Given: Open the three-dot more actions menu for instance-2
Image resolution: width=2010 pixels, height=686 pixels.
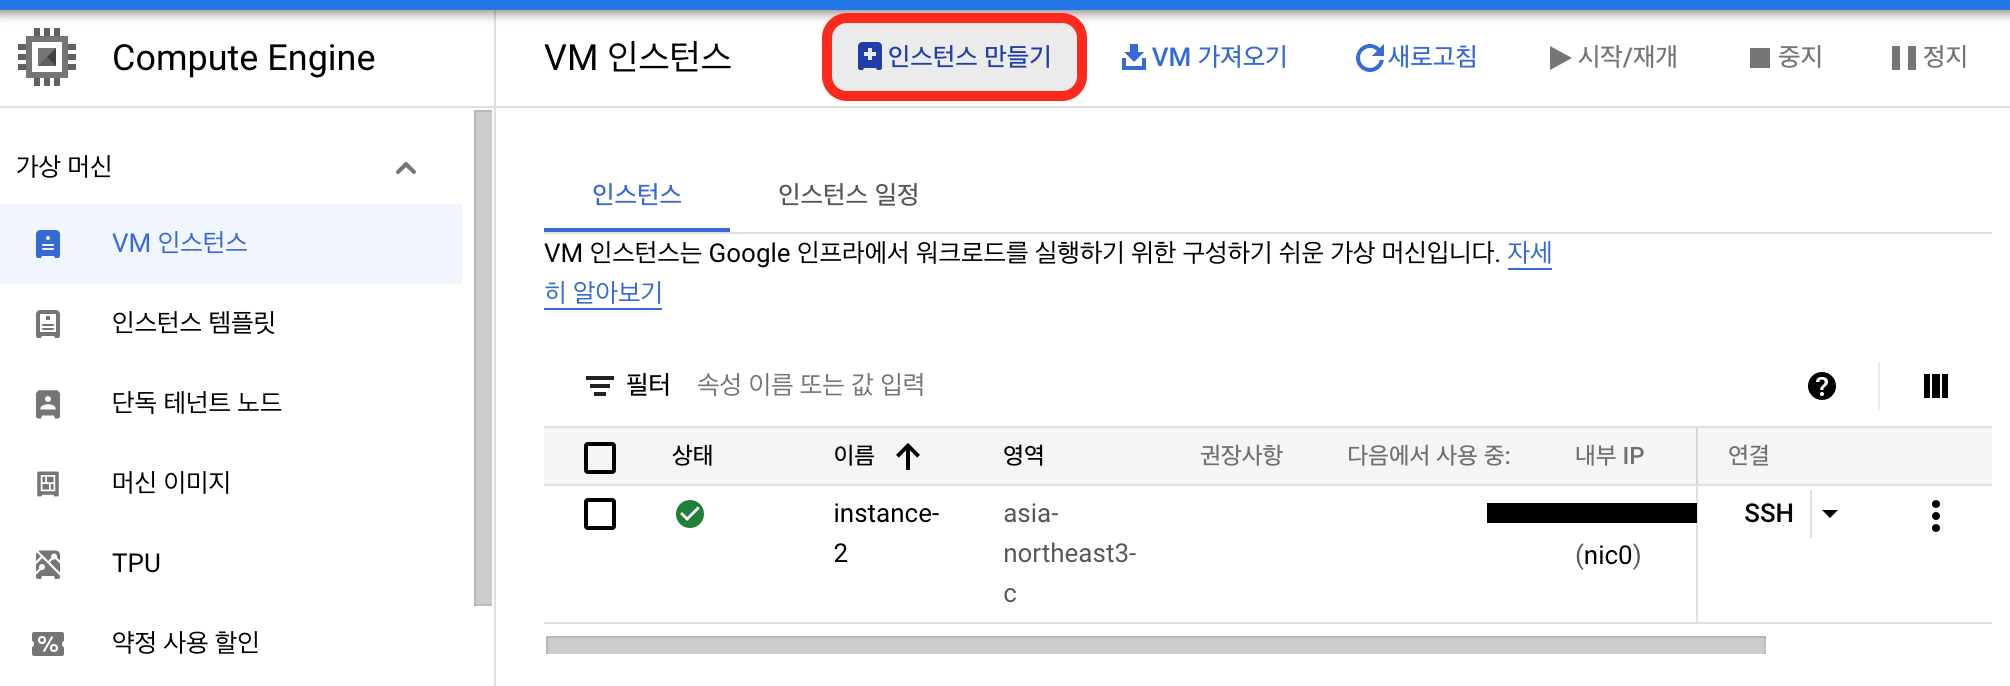Looking at the screenshot, I should (1936, 516).
